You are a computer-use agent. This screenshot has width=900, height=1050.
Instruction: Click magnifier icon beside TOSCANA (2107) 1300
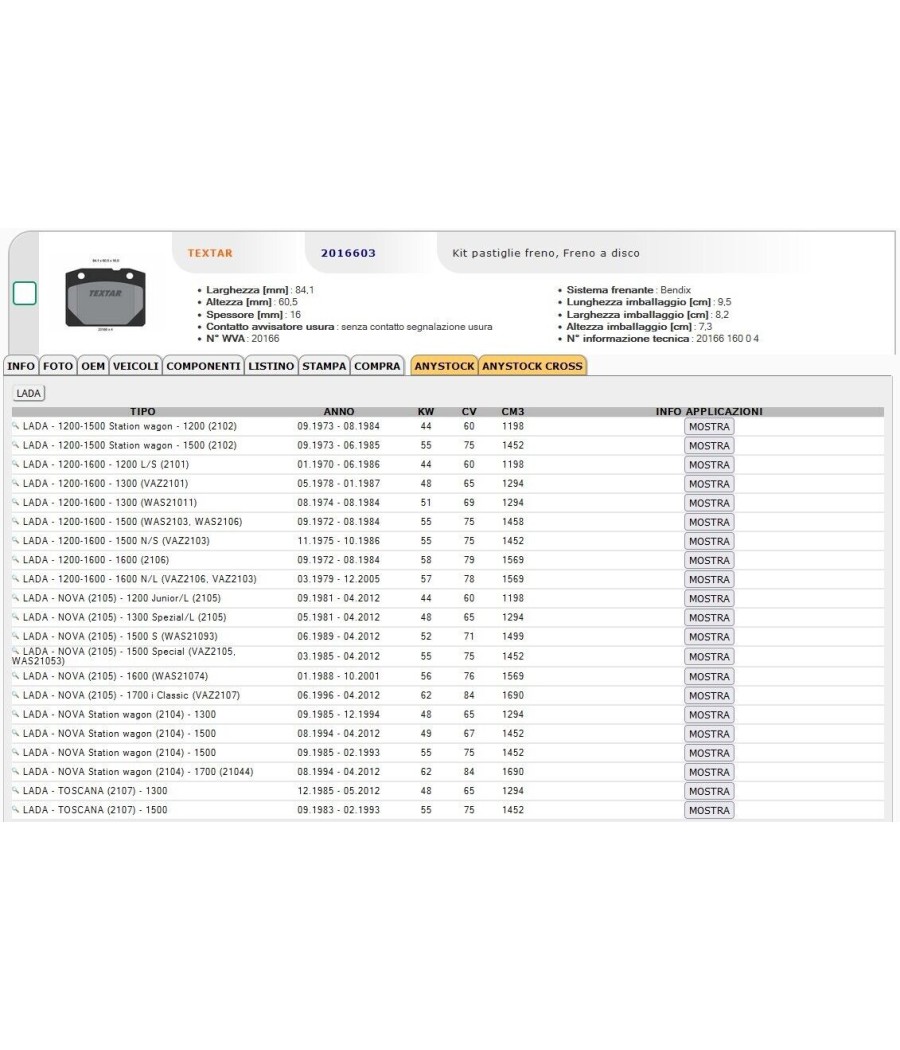tap(16, 790)
